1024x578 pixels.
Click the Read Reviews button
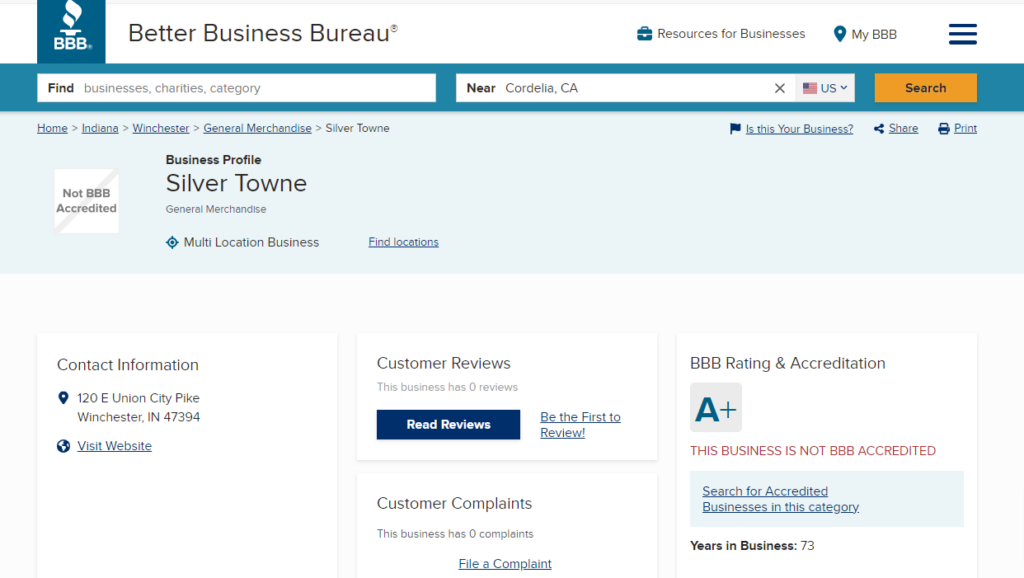[x=449, y=425]
